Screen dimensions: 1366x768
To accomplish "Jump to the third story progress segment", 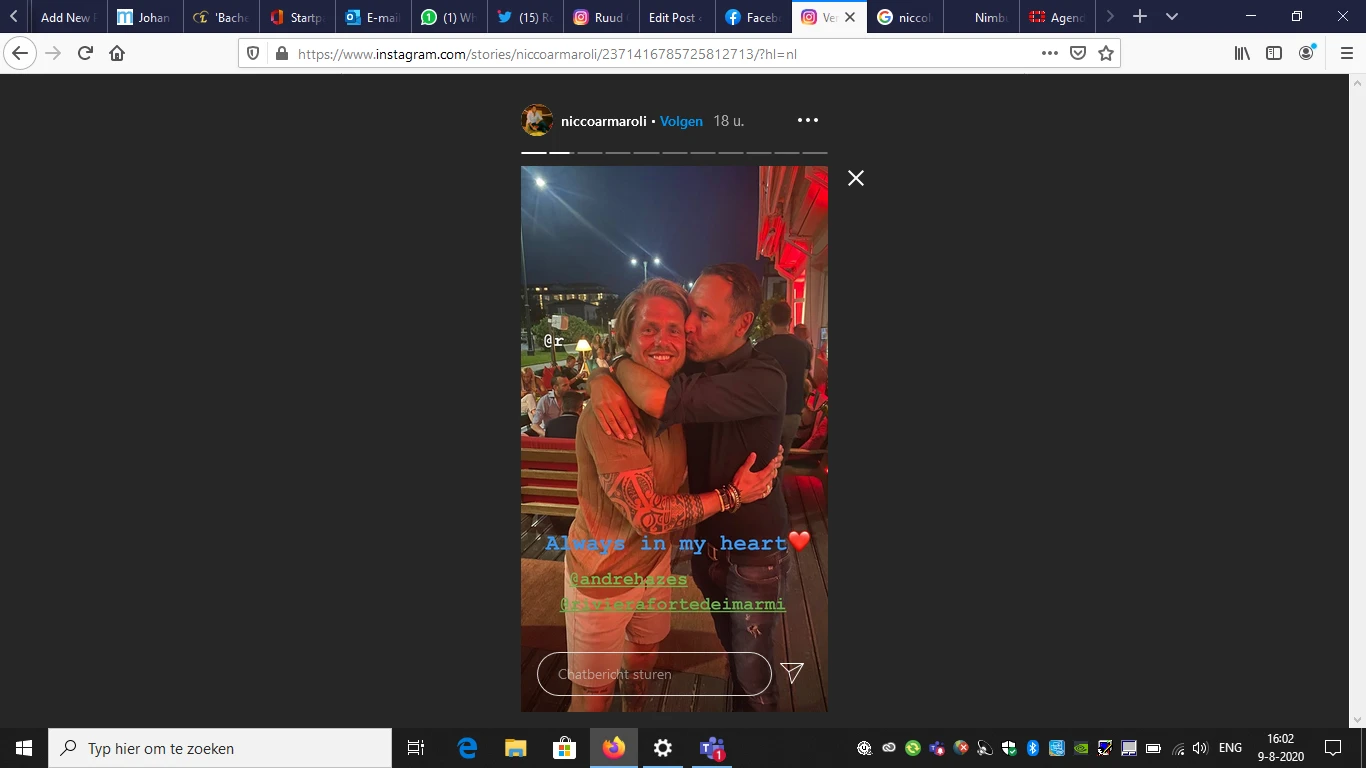I will pos(589,153).
